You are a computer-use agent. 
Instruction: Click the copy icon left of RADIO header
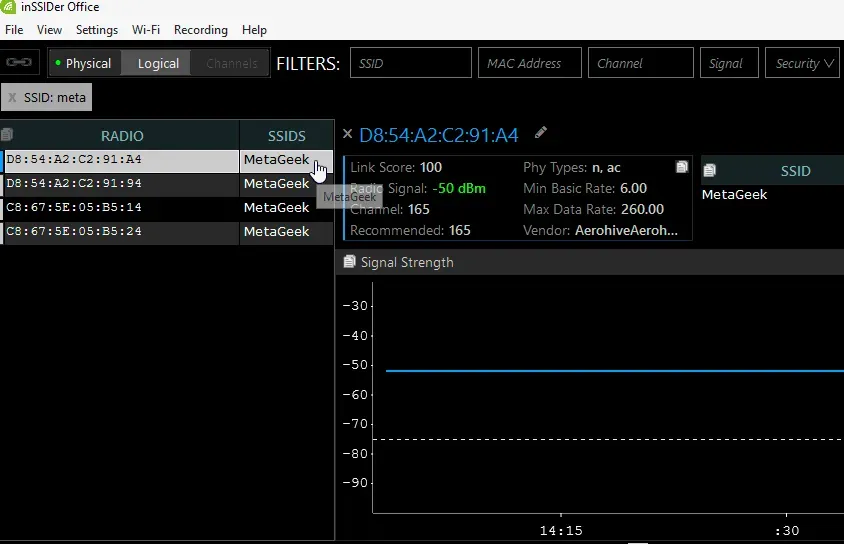point(6,135)
